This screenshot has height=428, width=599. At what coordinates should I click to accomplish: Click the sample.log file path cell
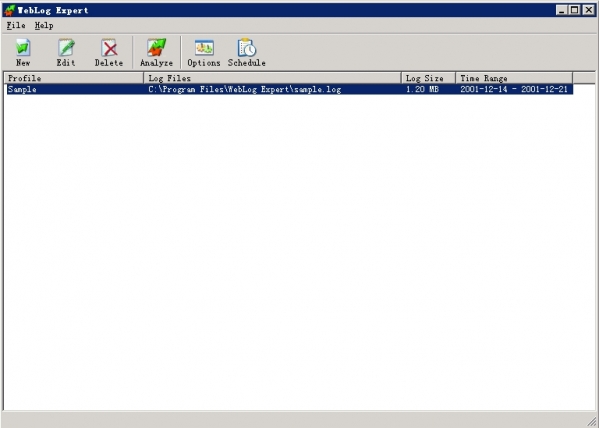coord(244,89)
